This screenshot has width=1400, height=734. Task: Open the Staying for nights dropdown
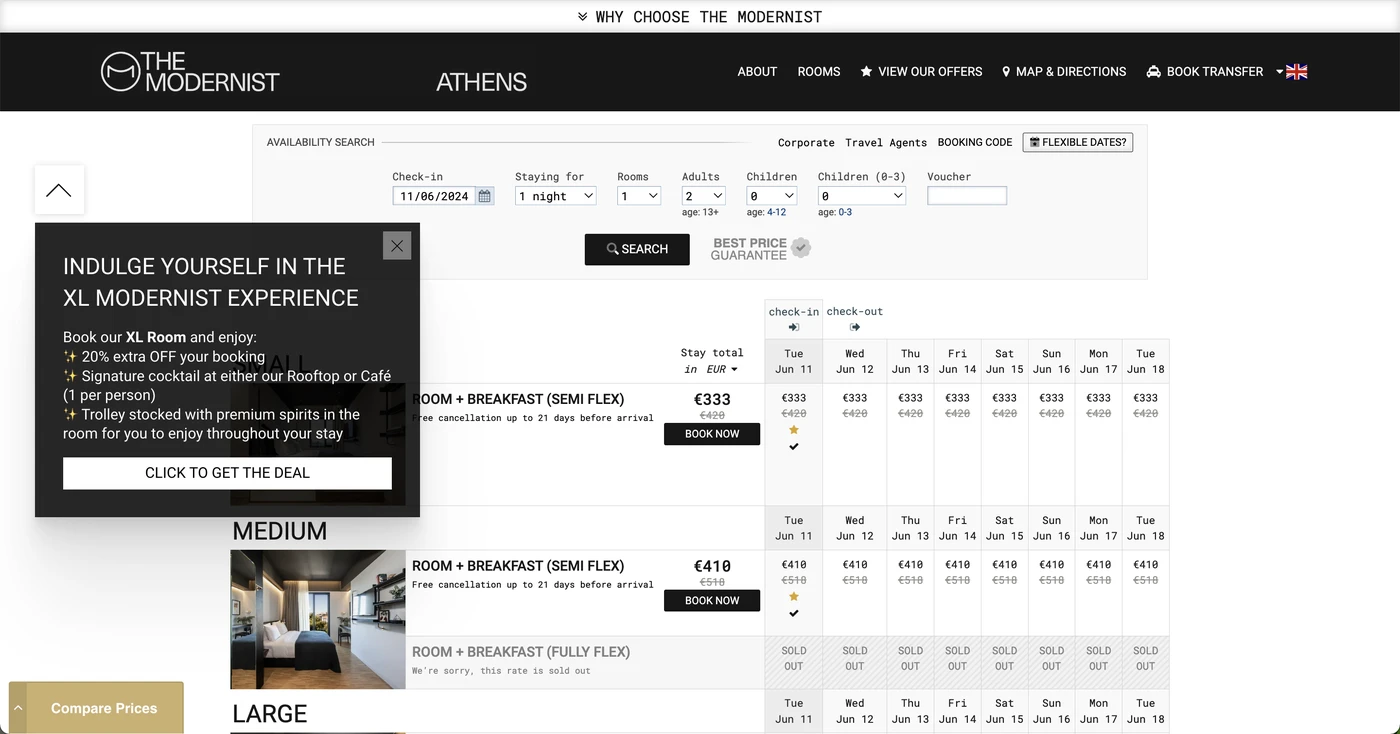[556, 196]
